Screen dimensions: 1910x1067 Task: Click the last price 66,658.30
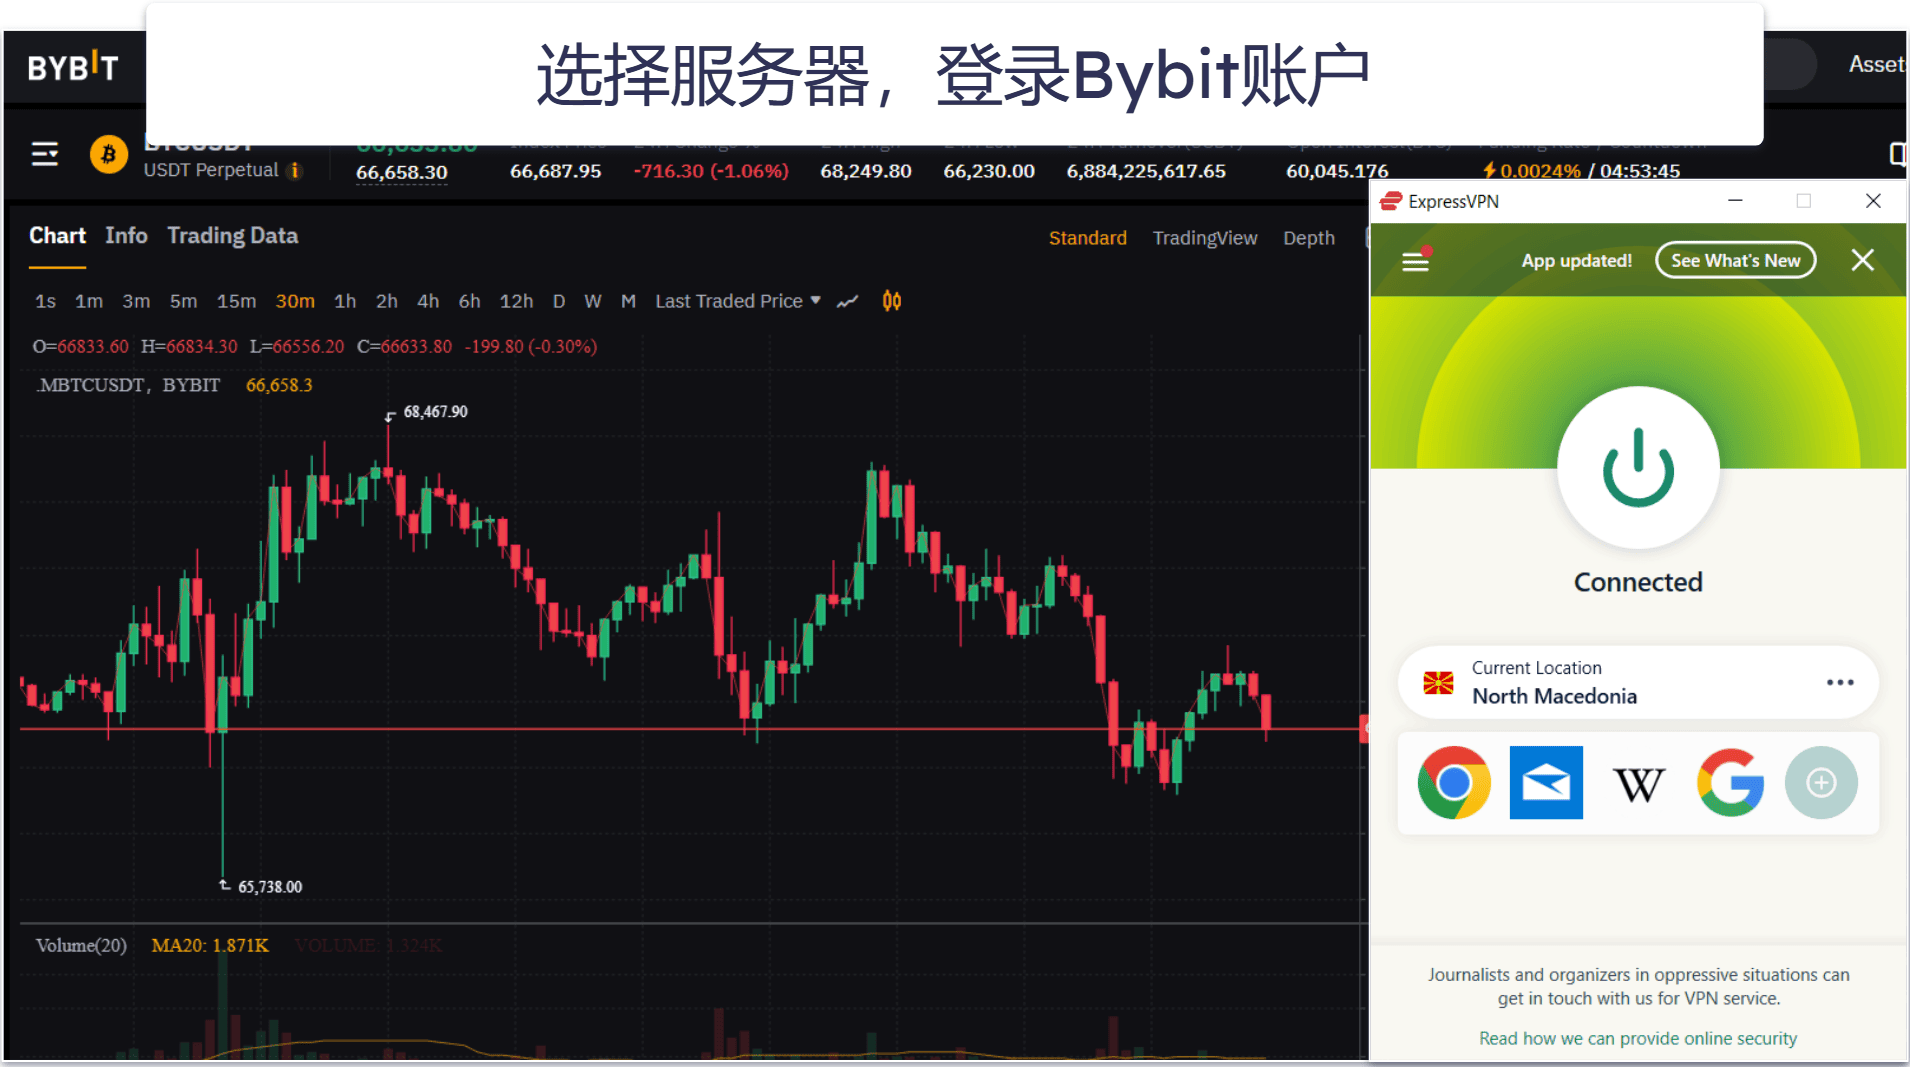tap(401, 172)
